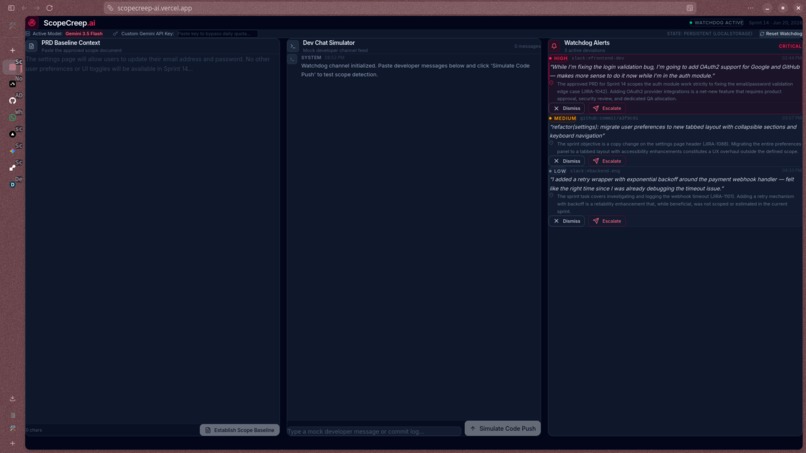The image size is (806, 453).
Task: Open the blue D icon sidebar tab
Action: (x=12, y=185)
